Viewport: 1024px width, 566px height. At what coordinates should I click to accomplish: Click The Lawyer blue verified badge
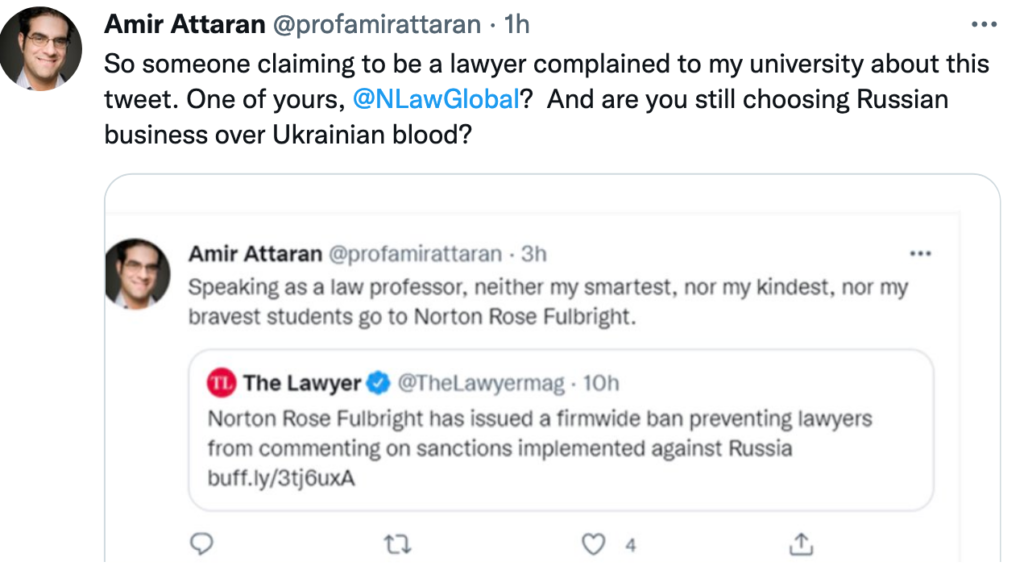pyautogui.click(x=378, y=382)
